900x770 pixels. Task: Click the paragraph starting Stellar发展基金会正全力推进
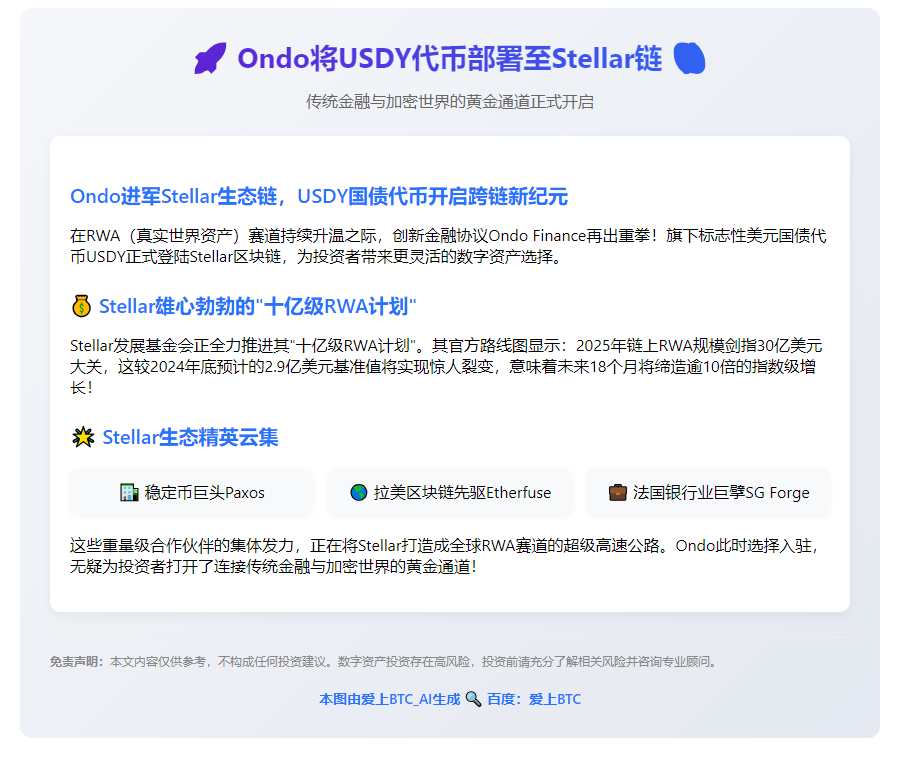pos(447,367)
